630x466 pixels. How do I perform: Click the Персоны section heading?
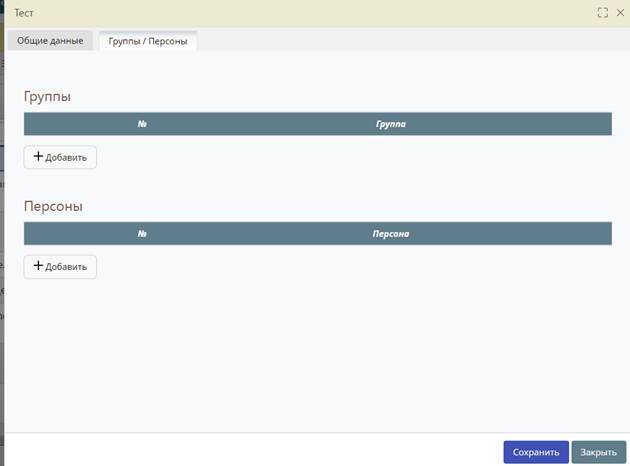pos(53,206)
